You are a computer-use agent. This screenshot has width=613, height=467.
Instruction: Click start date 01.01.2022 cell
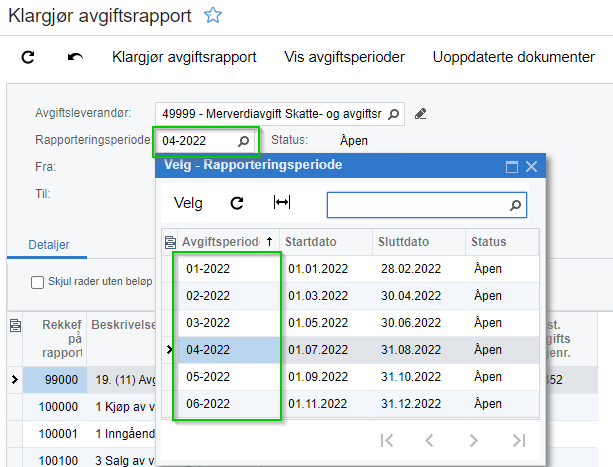[x=326, y=269]
